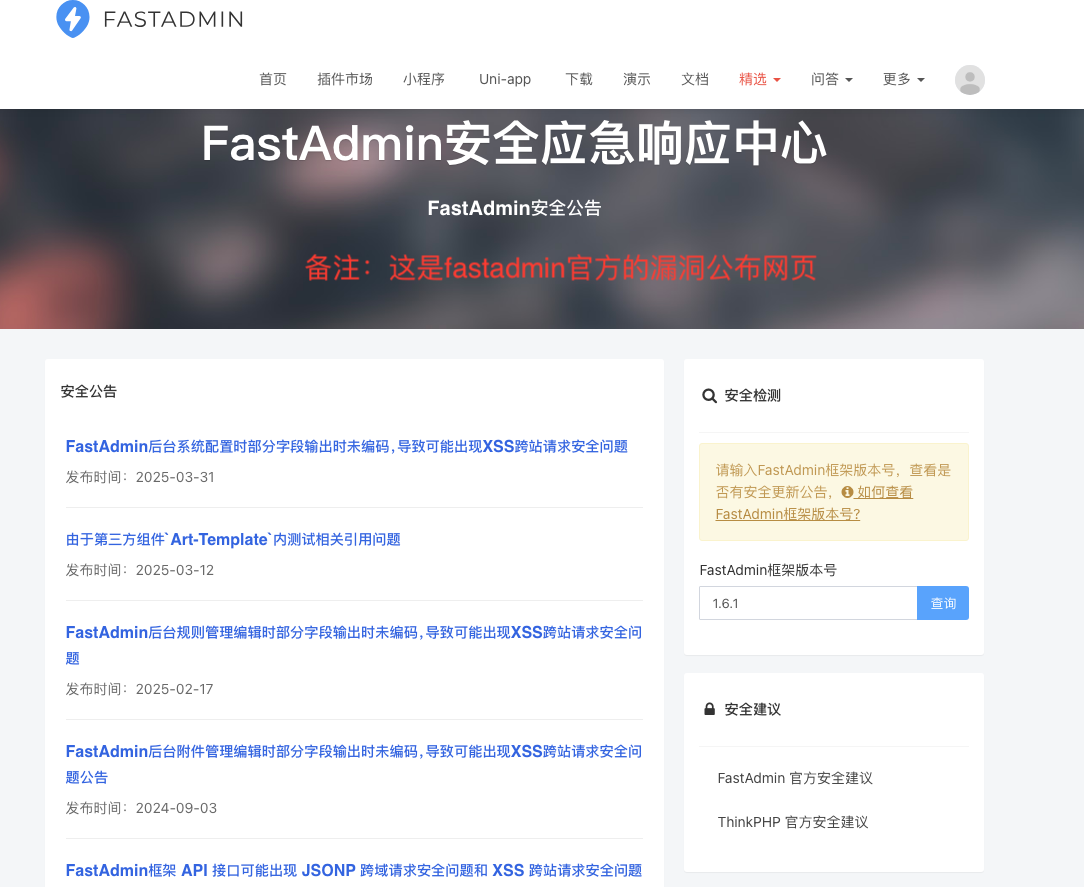The width and height of the screenshot is (1084, 887).
Task: Click the FastAdmin lightning bolt logo
Action: (73, 19)
